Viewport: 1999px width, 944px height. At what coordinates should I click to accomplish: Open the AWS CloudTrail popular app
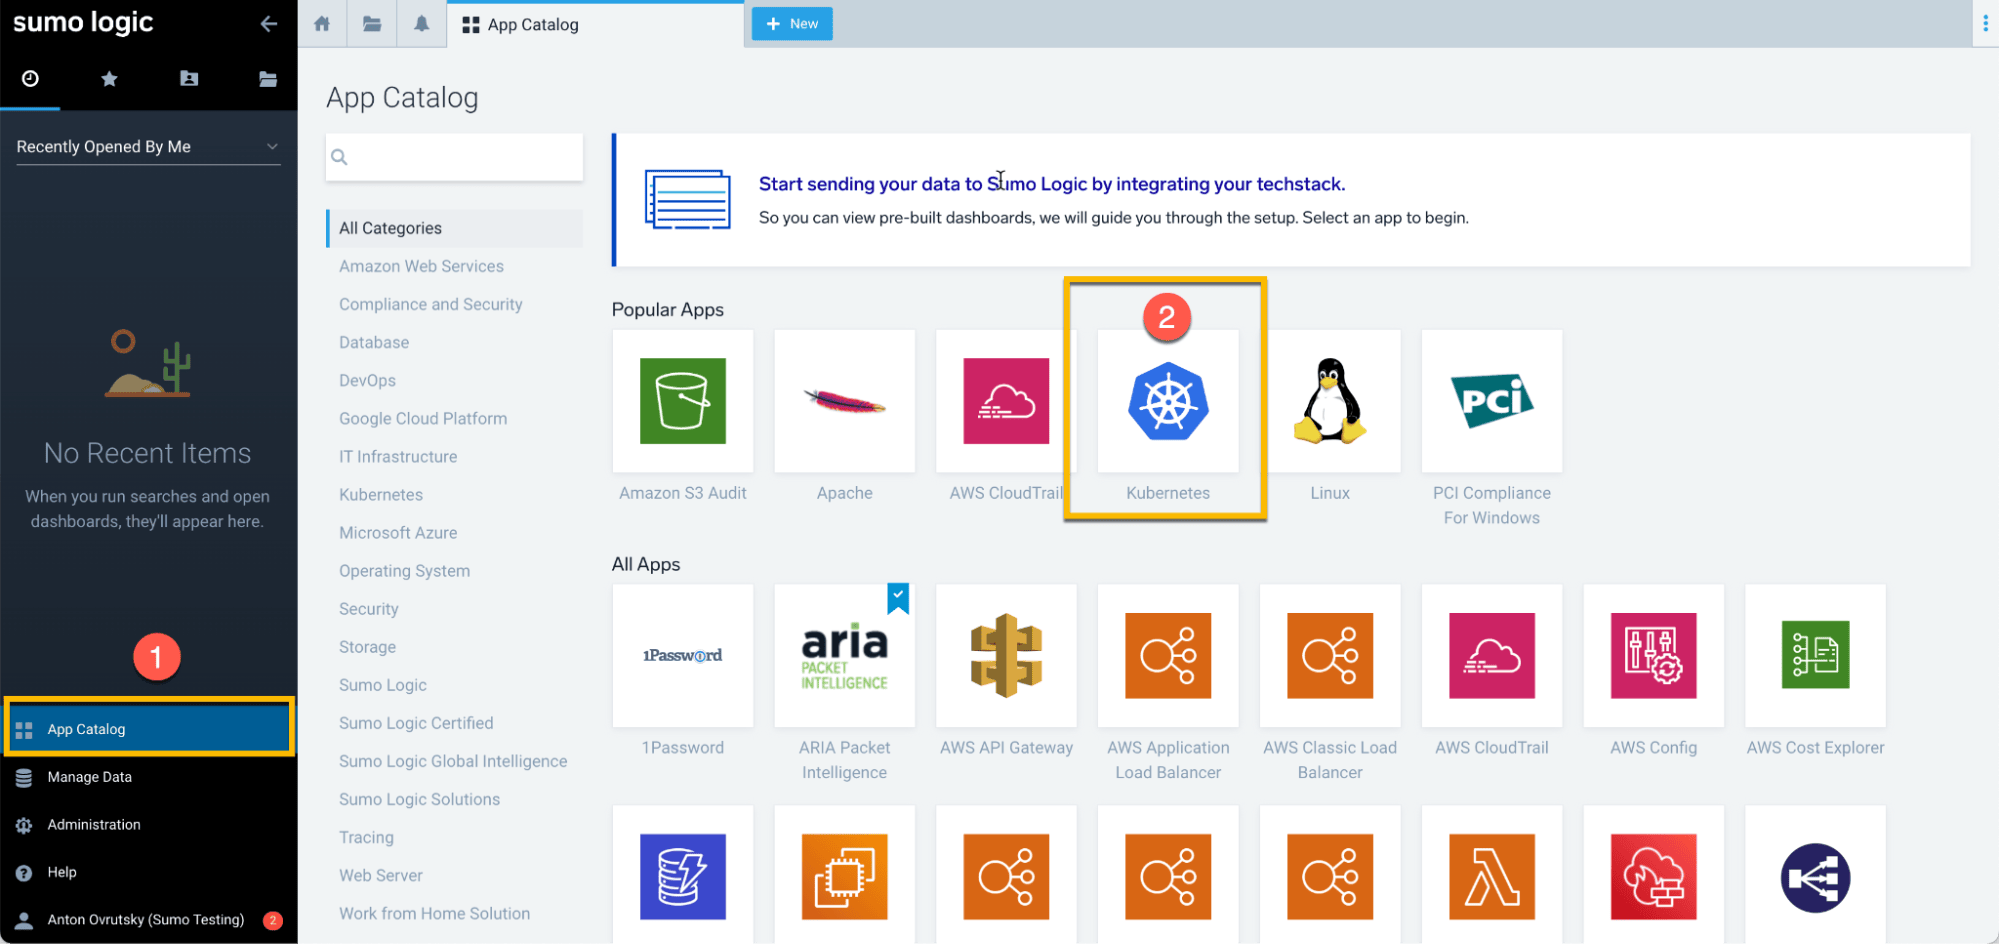pos(1006,402)
